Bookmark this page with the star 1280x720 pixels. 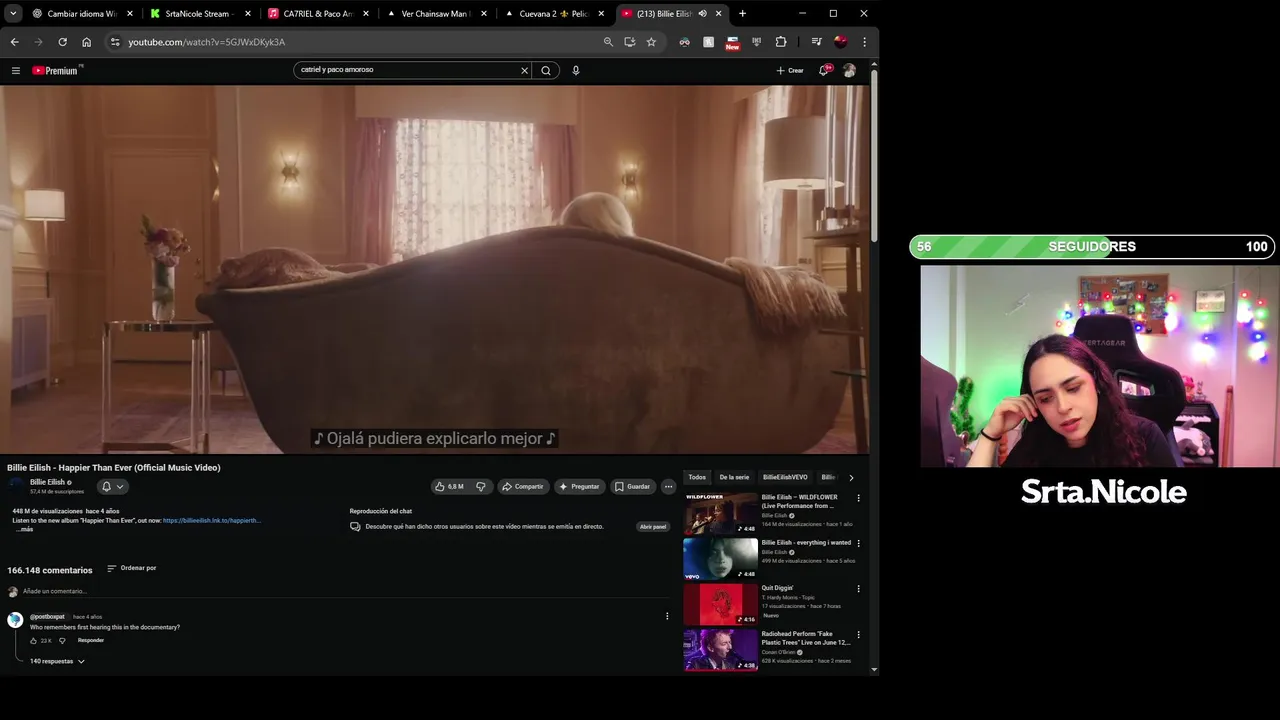651,42
